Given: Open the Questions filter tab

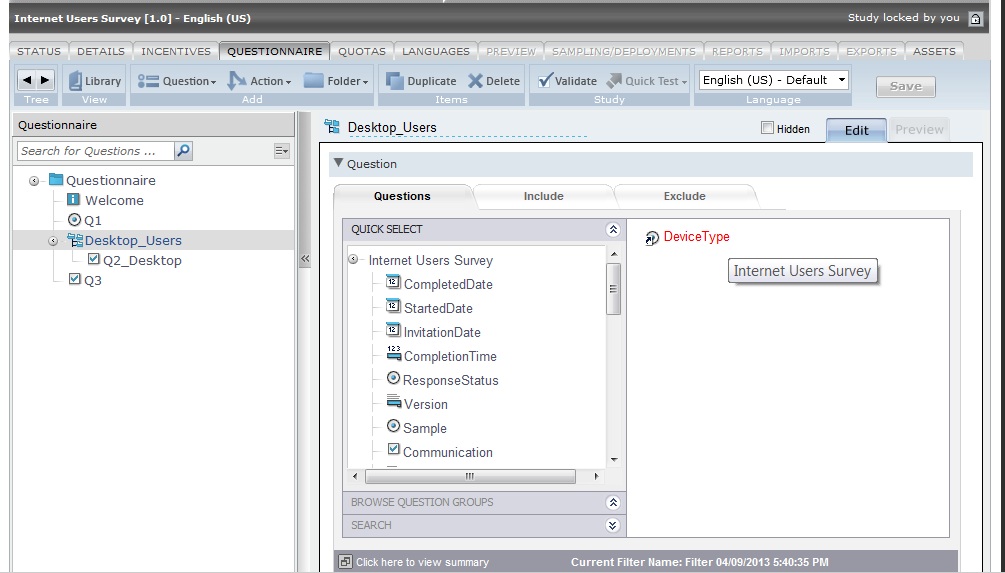Looking at the screenshot, I should click(x=403, y=196).
